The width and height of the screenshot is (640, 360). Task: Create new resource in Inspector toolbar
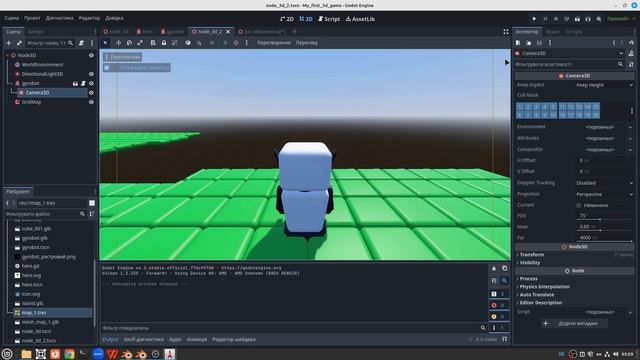518,42
